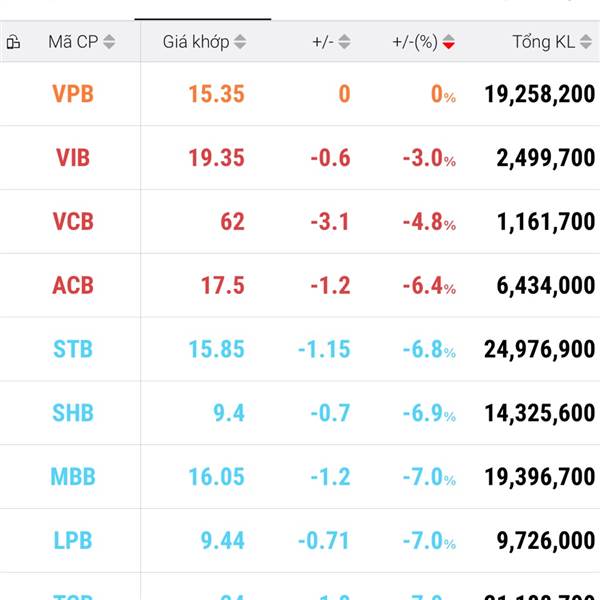Open VPB stock ticker
Image resolution: width=600 pixels, height=600 pixels.
[x=73, y=94]
